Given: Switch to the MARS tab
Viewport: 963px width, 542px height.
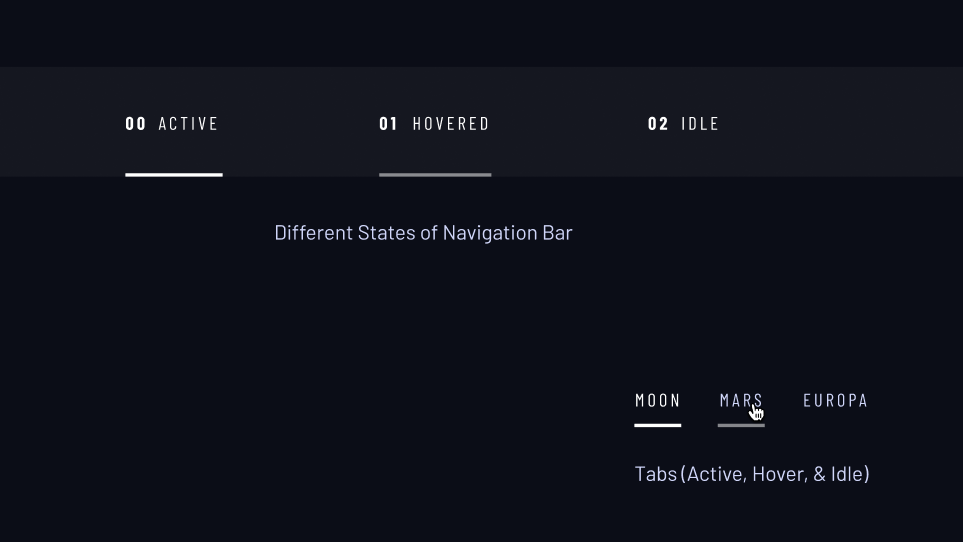Looking at the screenshot, I should pos(741,401).
